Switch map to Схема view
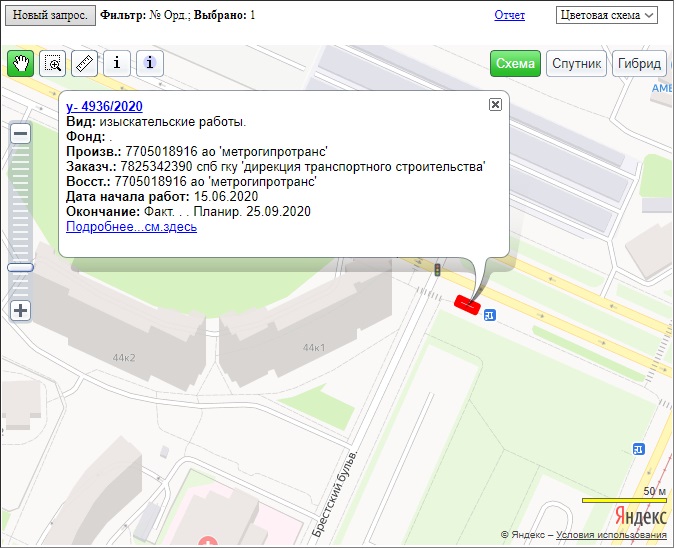The height and width of the screenshot is (549, 676). (x=515, y=64)
